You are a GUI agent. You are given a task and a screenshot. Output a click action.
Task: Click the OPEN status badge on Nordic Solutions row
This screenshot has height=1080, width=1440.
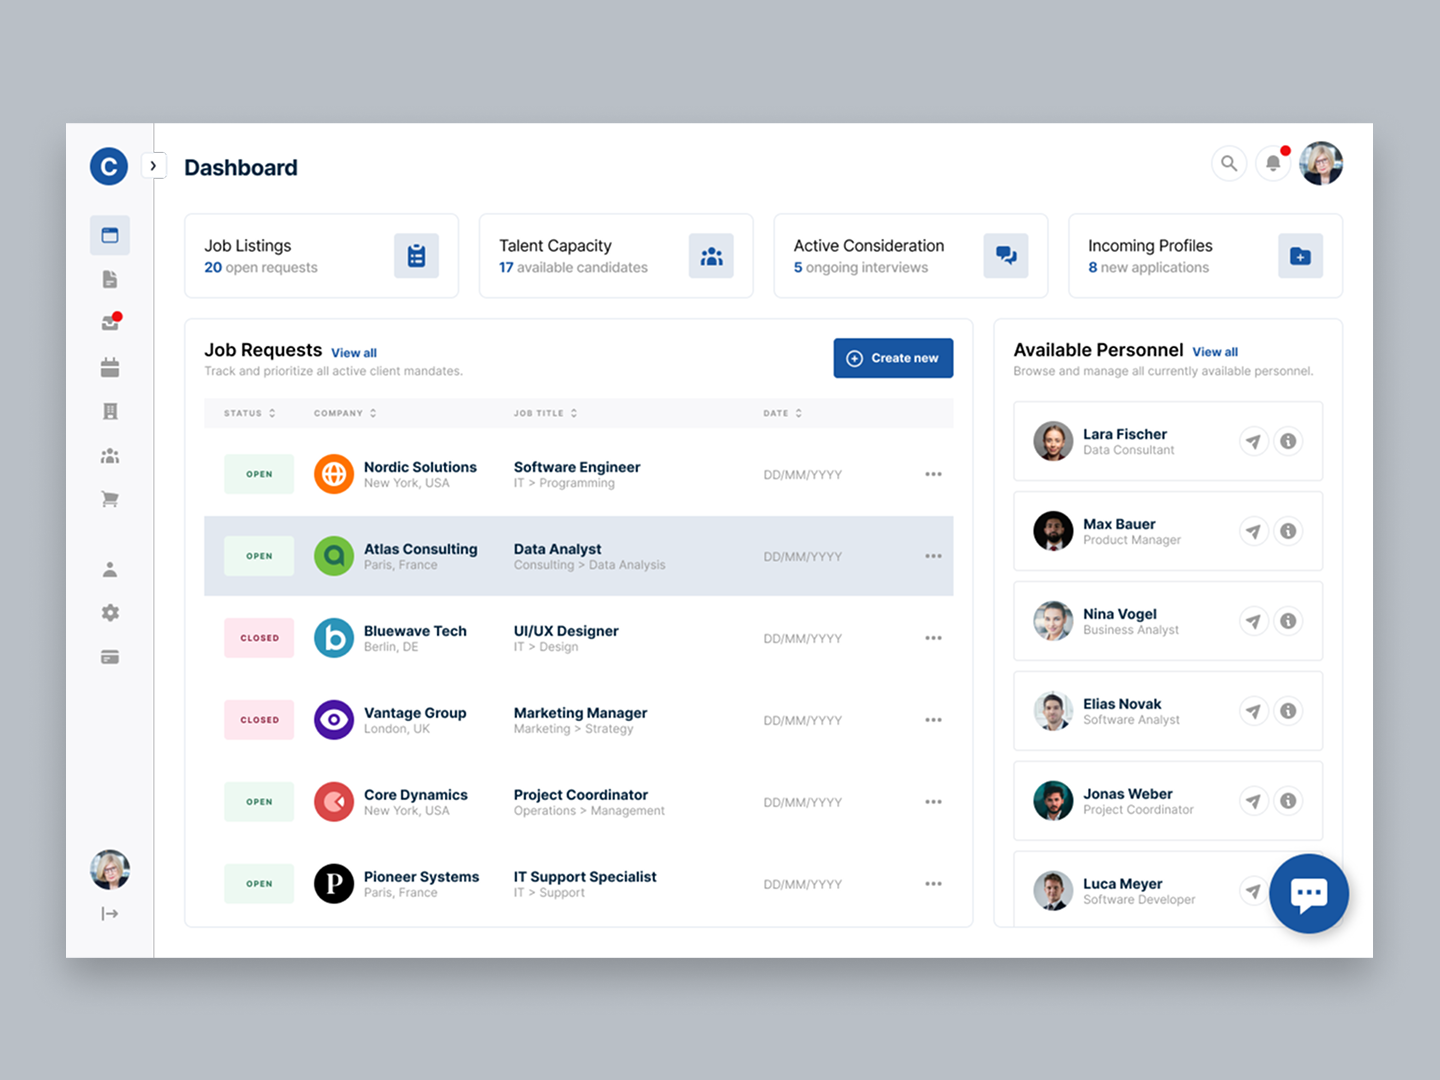(x=259, y=474)
